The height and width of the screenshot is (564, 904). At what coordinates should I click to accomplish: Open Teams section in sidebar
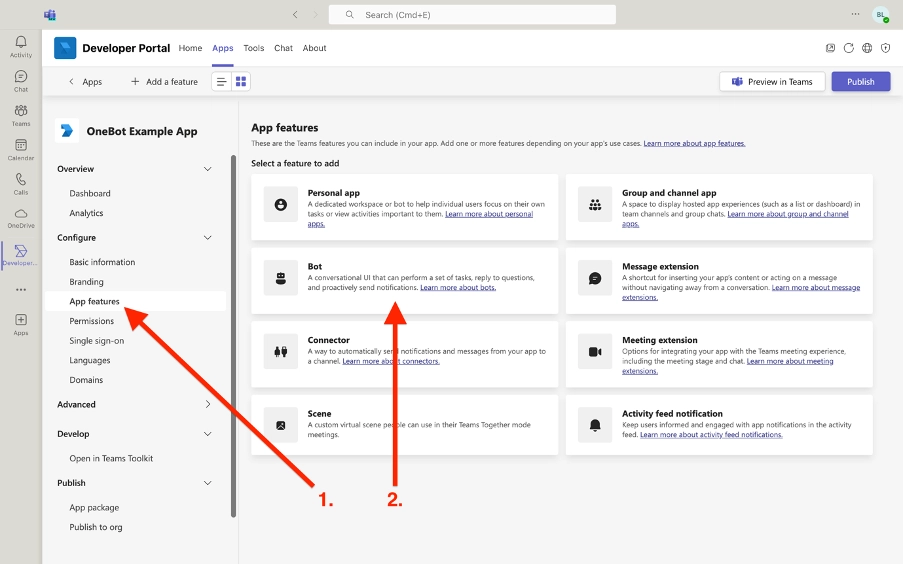21,115
